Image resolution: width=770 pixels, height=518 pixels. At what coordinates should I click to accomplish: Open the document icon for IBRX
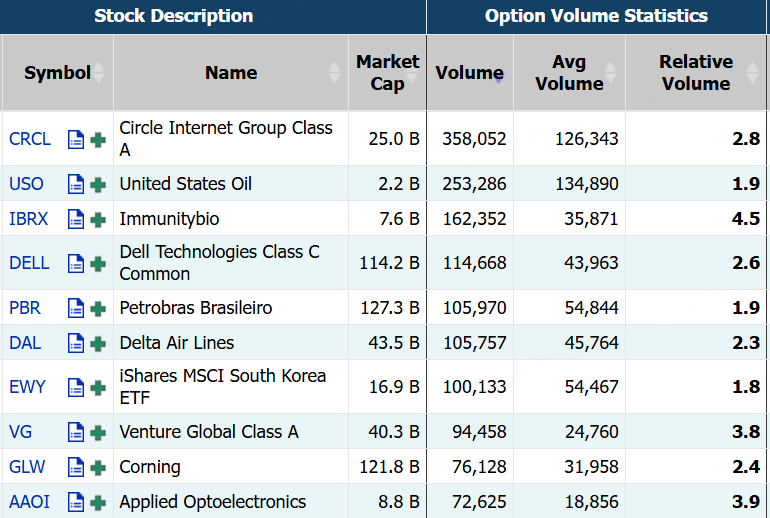tap(75, 219)
